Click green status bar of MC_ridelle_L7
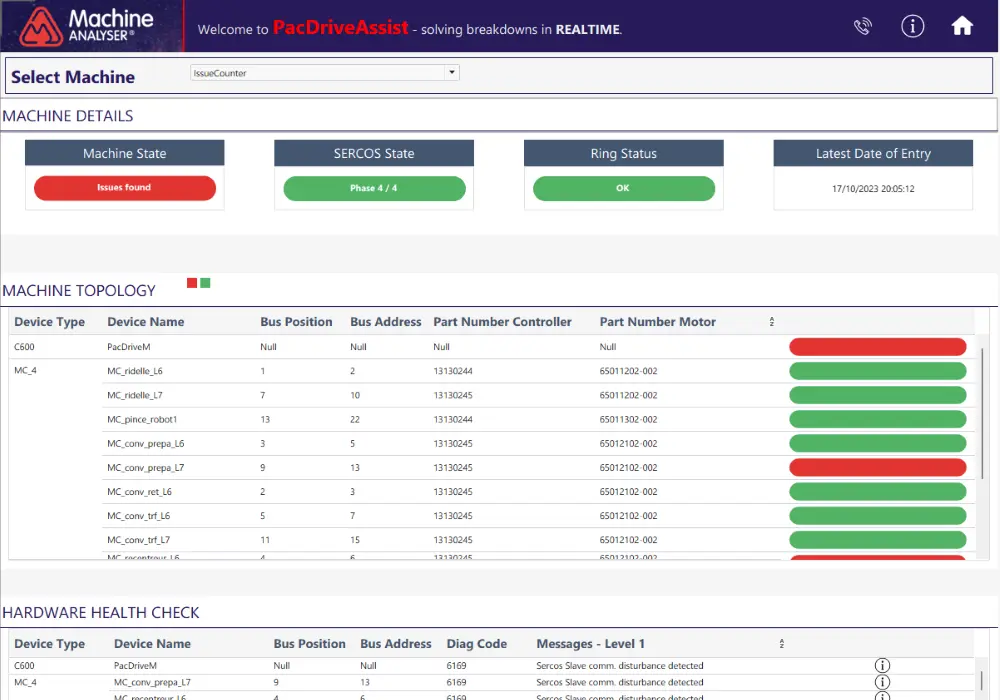Image resolution: width=1000 pixels, height=700 pixels. coord(878,395)
